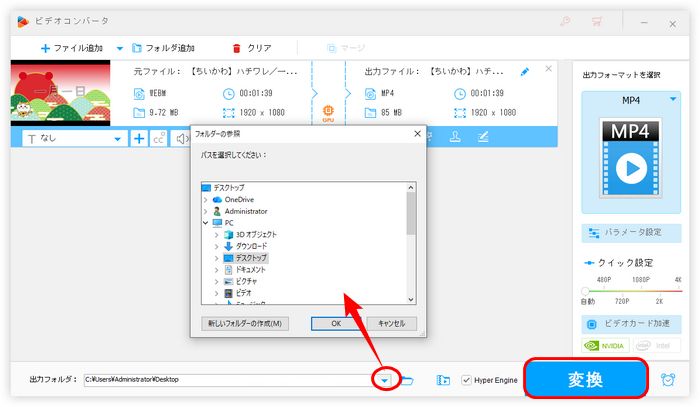Expand the 3D オブジェクト node

(217, 235)
